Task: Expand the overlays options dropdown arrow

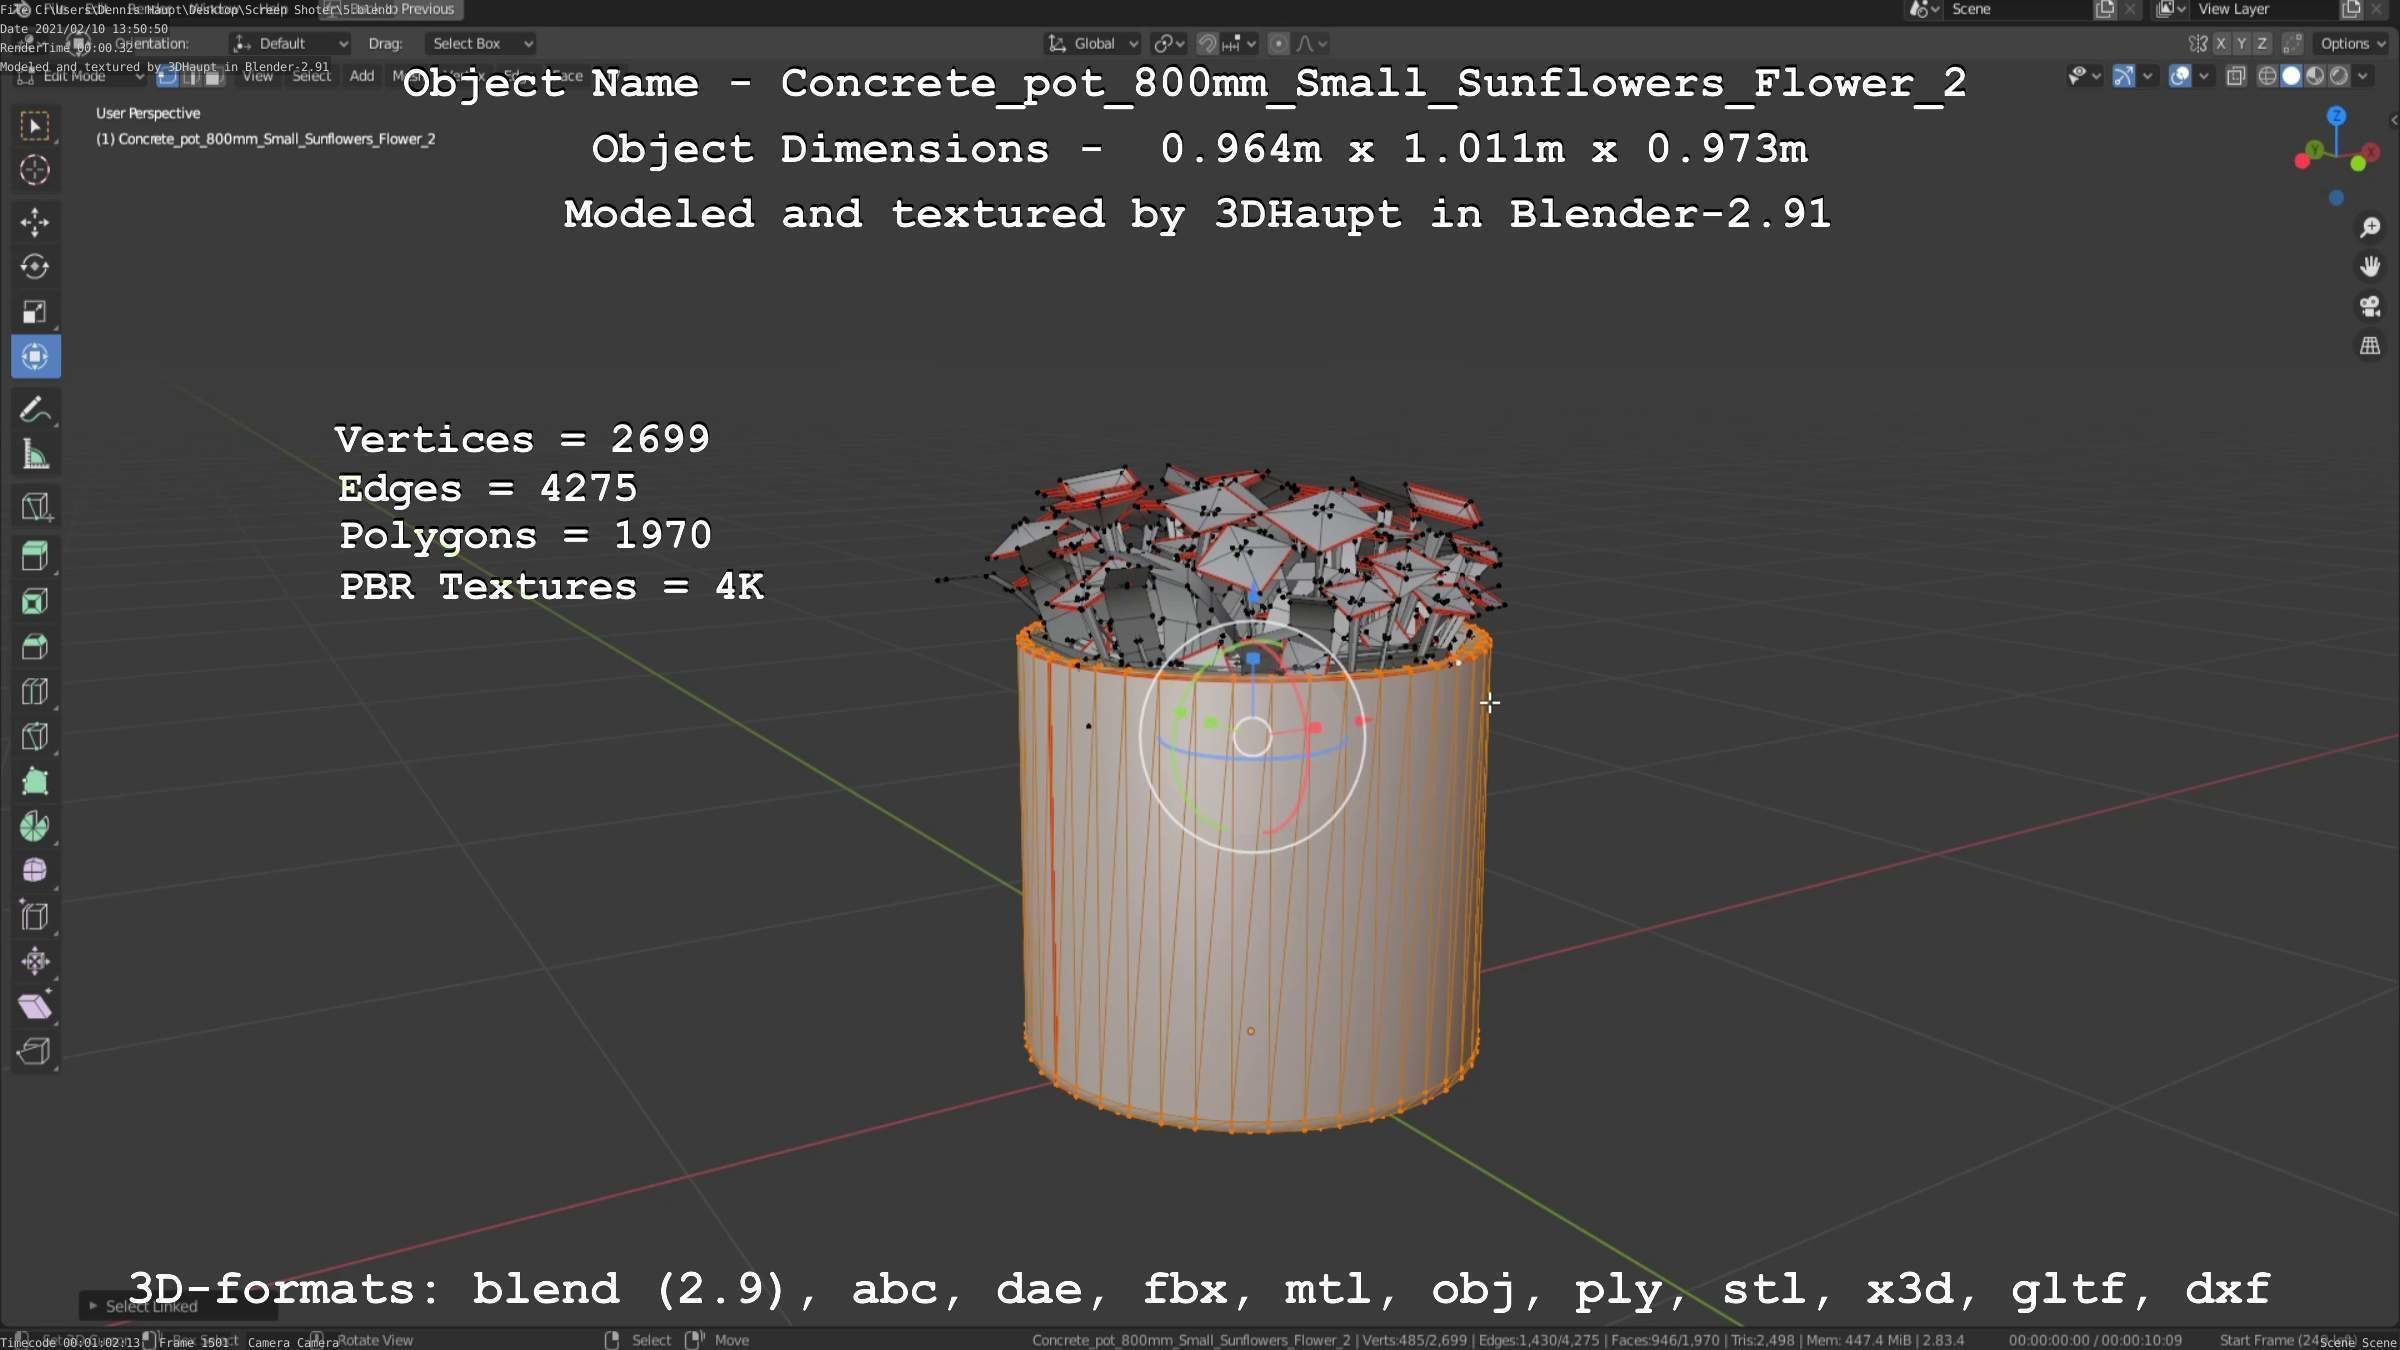Action: click(2204, 76)
